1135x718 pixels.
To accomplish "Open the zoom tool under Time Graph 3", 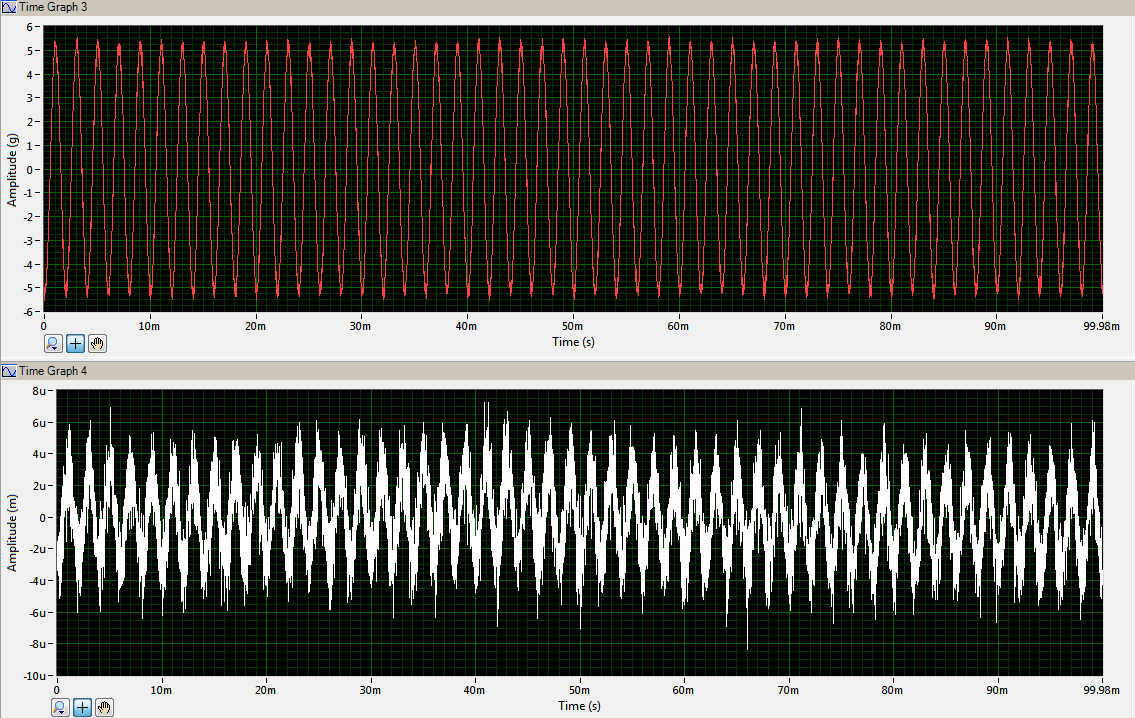I will click(x=54, y=343).
